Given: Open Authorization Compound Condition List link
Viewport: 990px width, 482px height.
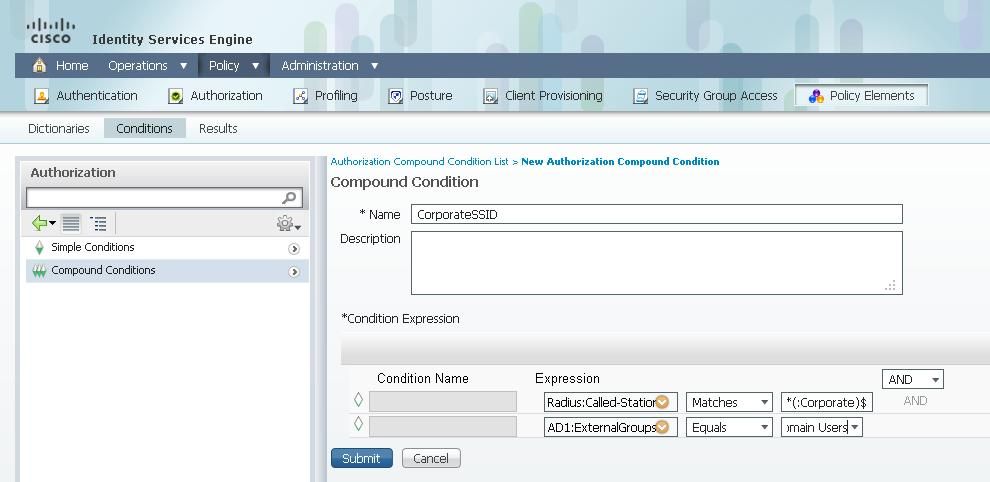Looking at the screenshot, I should pos(420,162).
